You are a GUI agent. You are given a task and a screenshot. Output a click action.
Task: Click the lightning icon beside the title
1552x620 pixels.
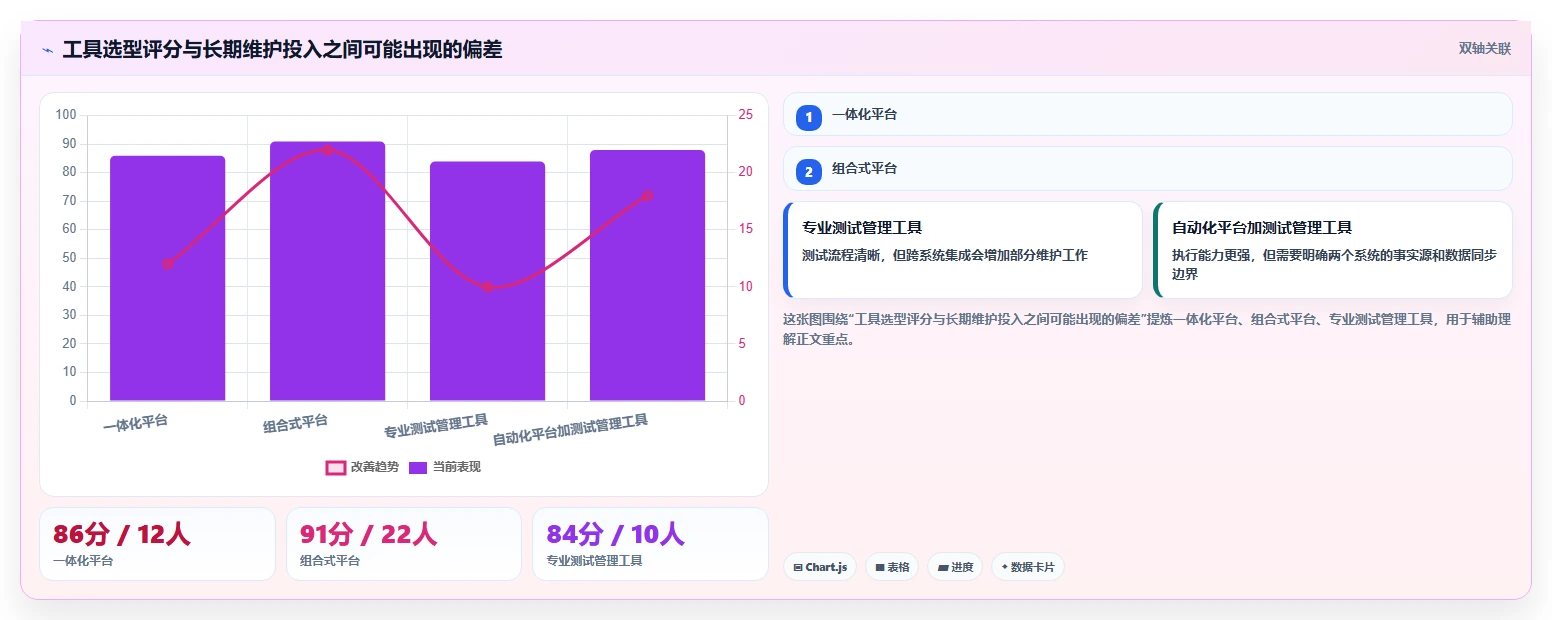point(47,49)
